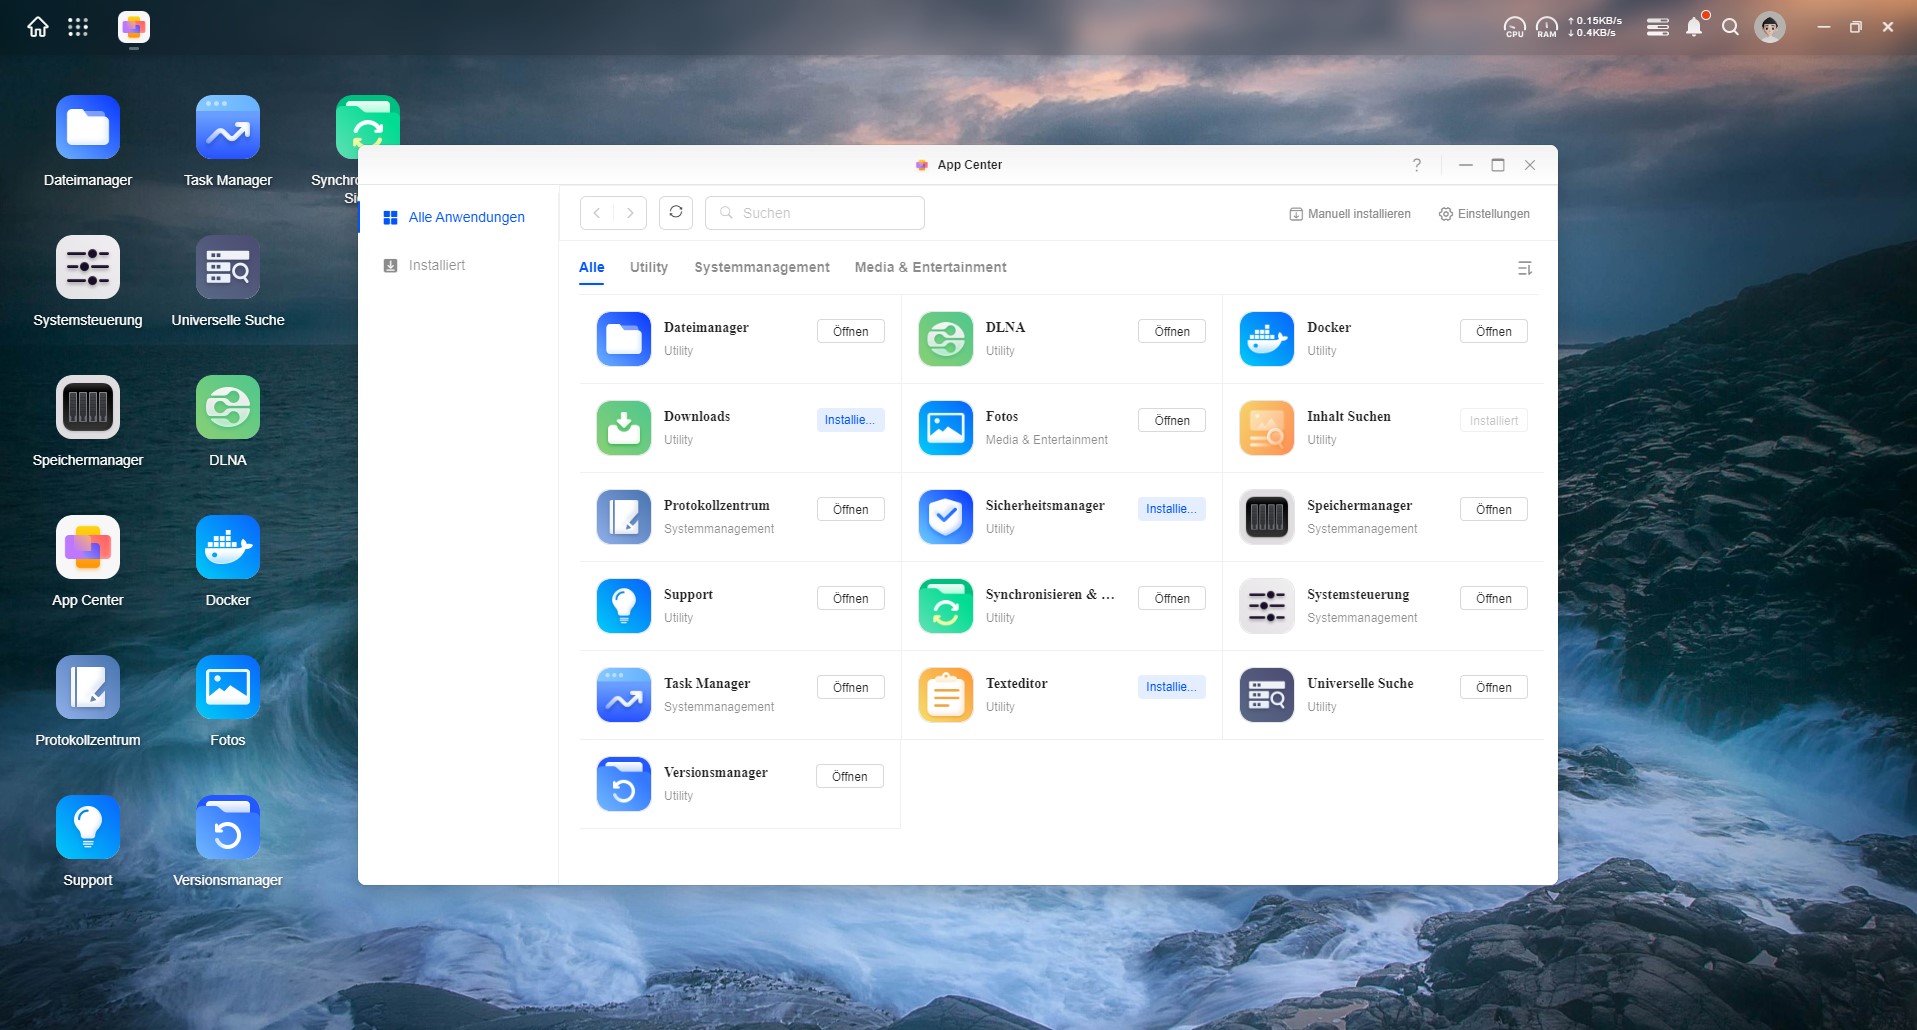
Task: Click the top bar search magnifier icon
Action: [x=1730, y=28]
